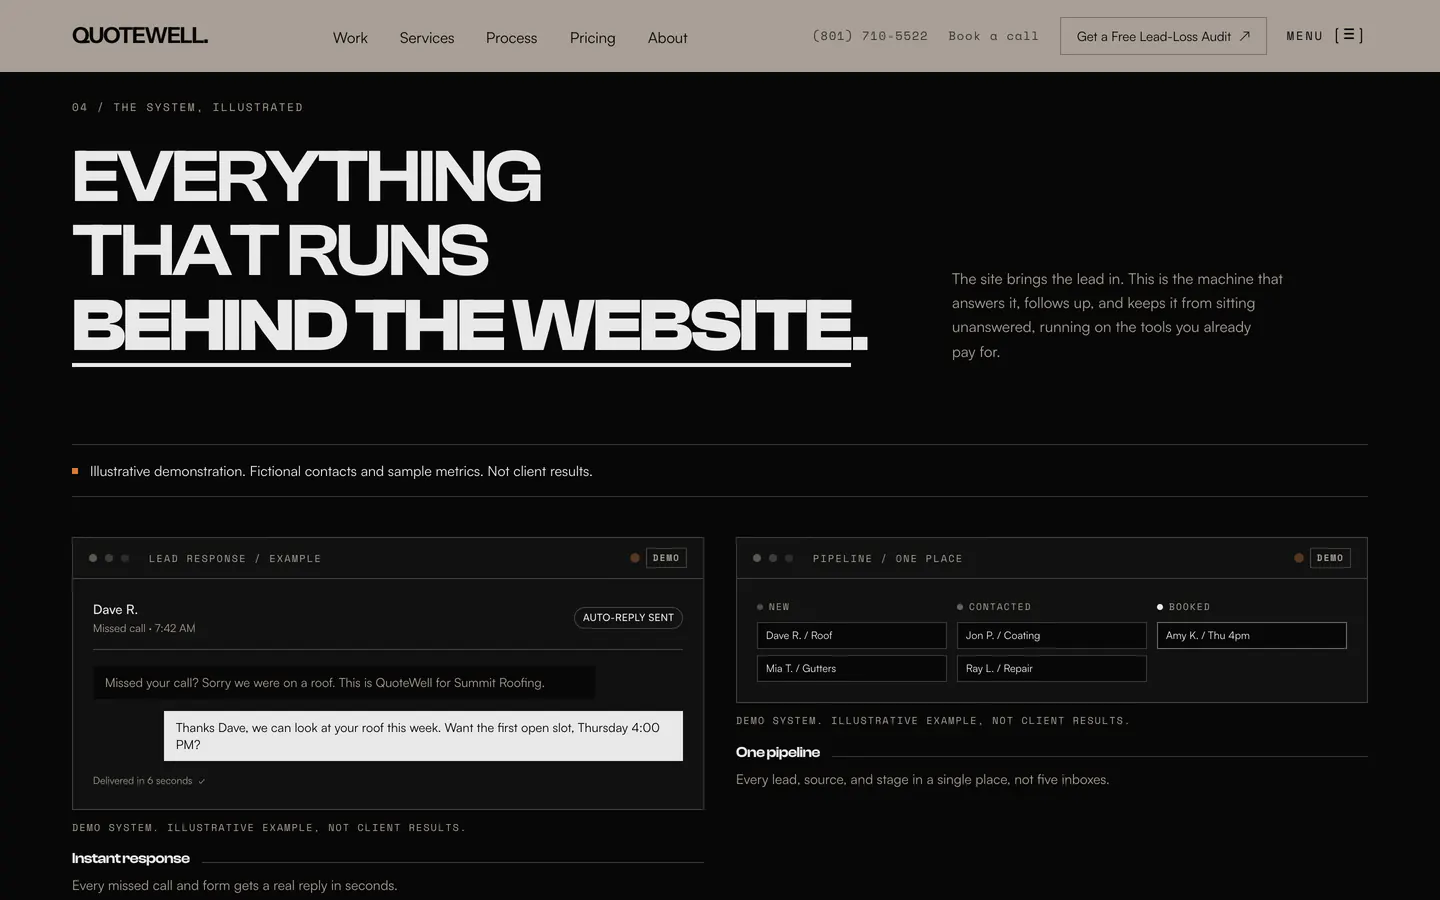Viewport: 1440px width, 900px height.
Task: Click the "PIPELINE / ONE PLACE" panel title
Action: (888, 559)
